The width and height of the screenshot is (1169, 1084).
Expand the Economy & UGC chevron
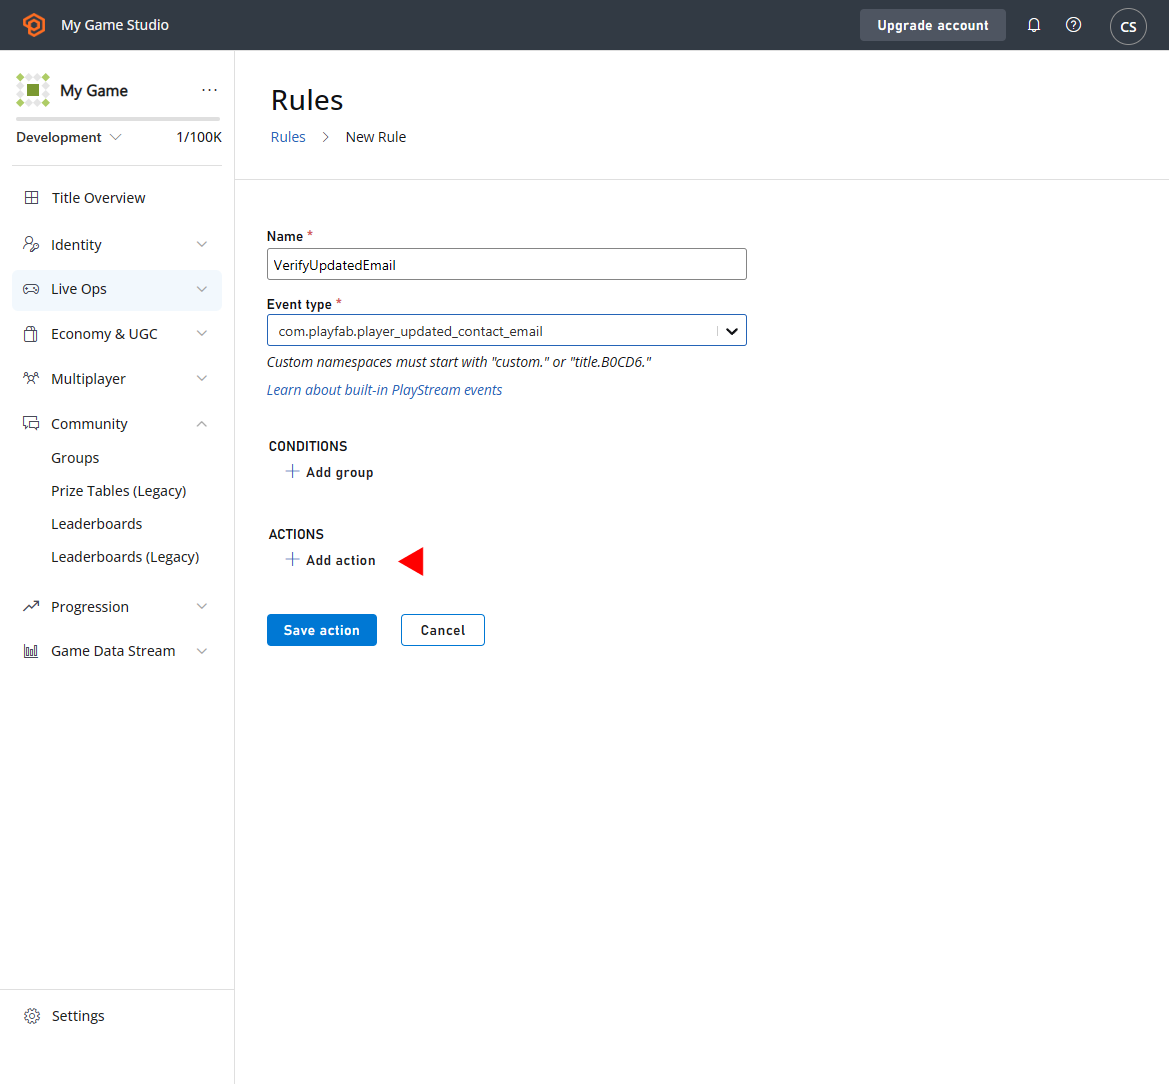pyautogui.click(x=201, y=334)
